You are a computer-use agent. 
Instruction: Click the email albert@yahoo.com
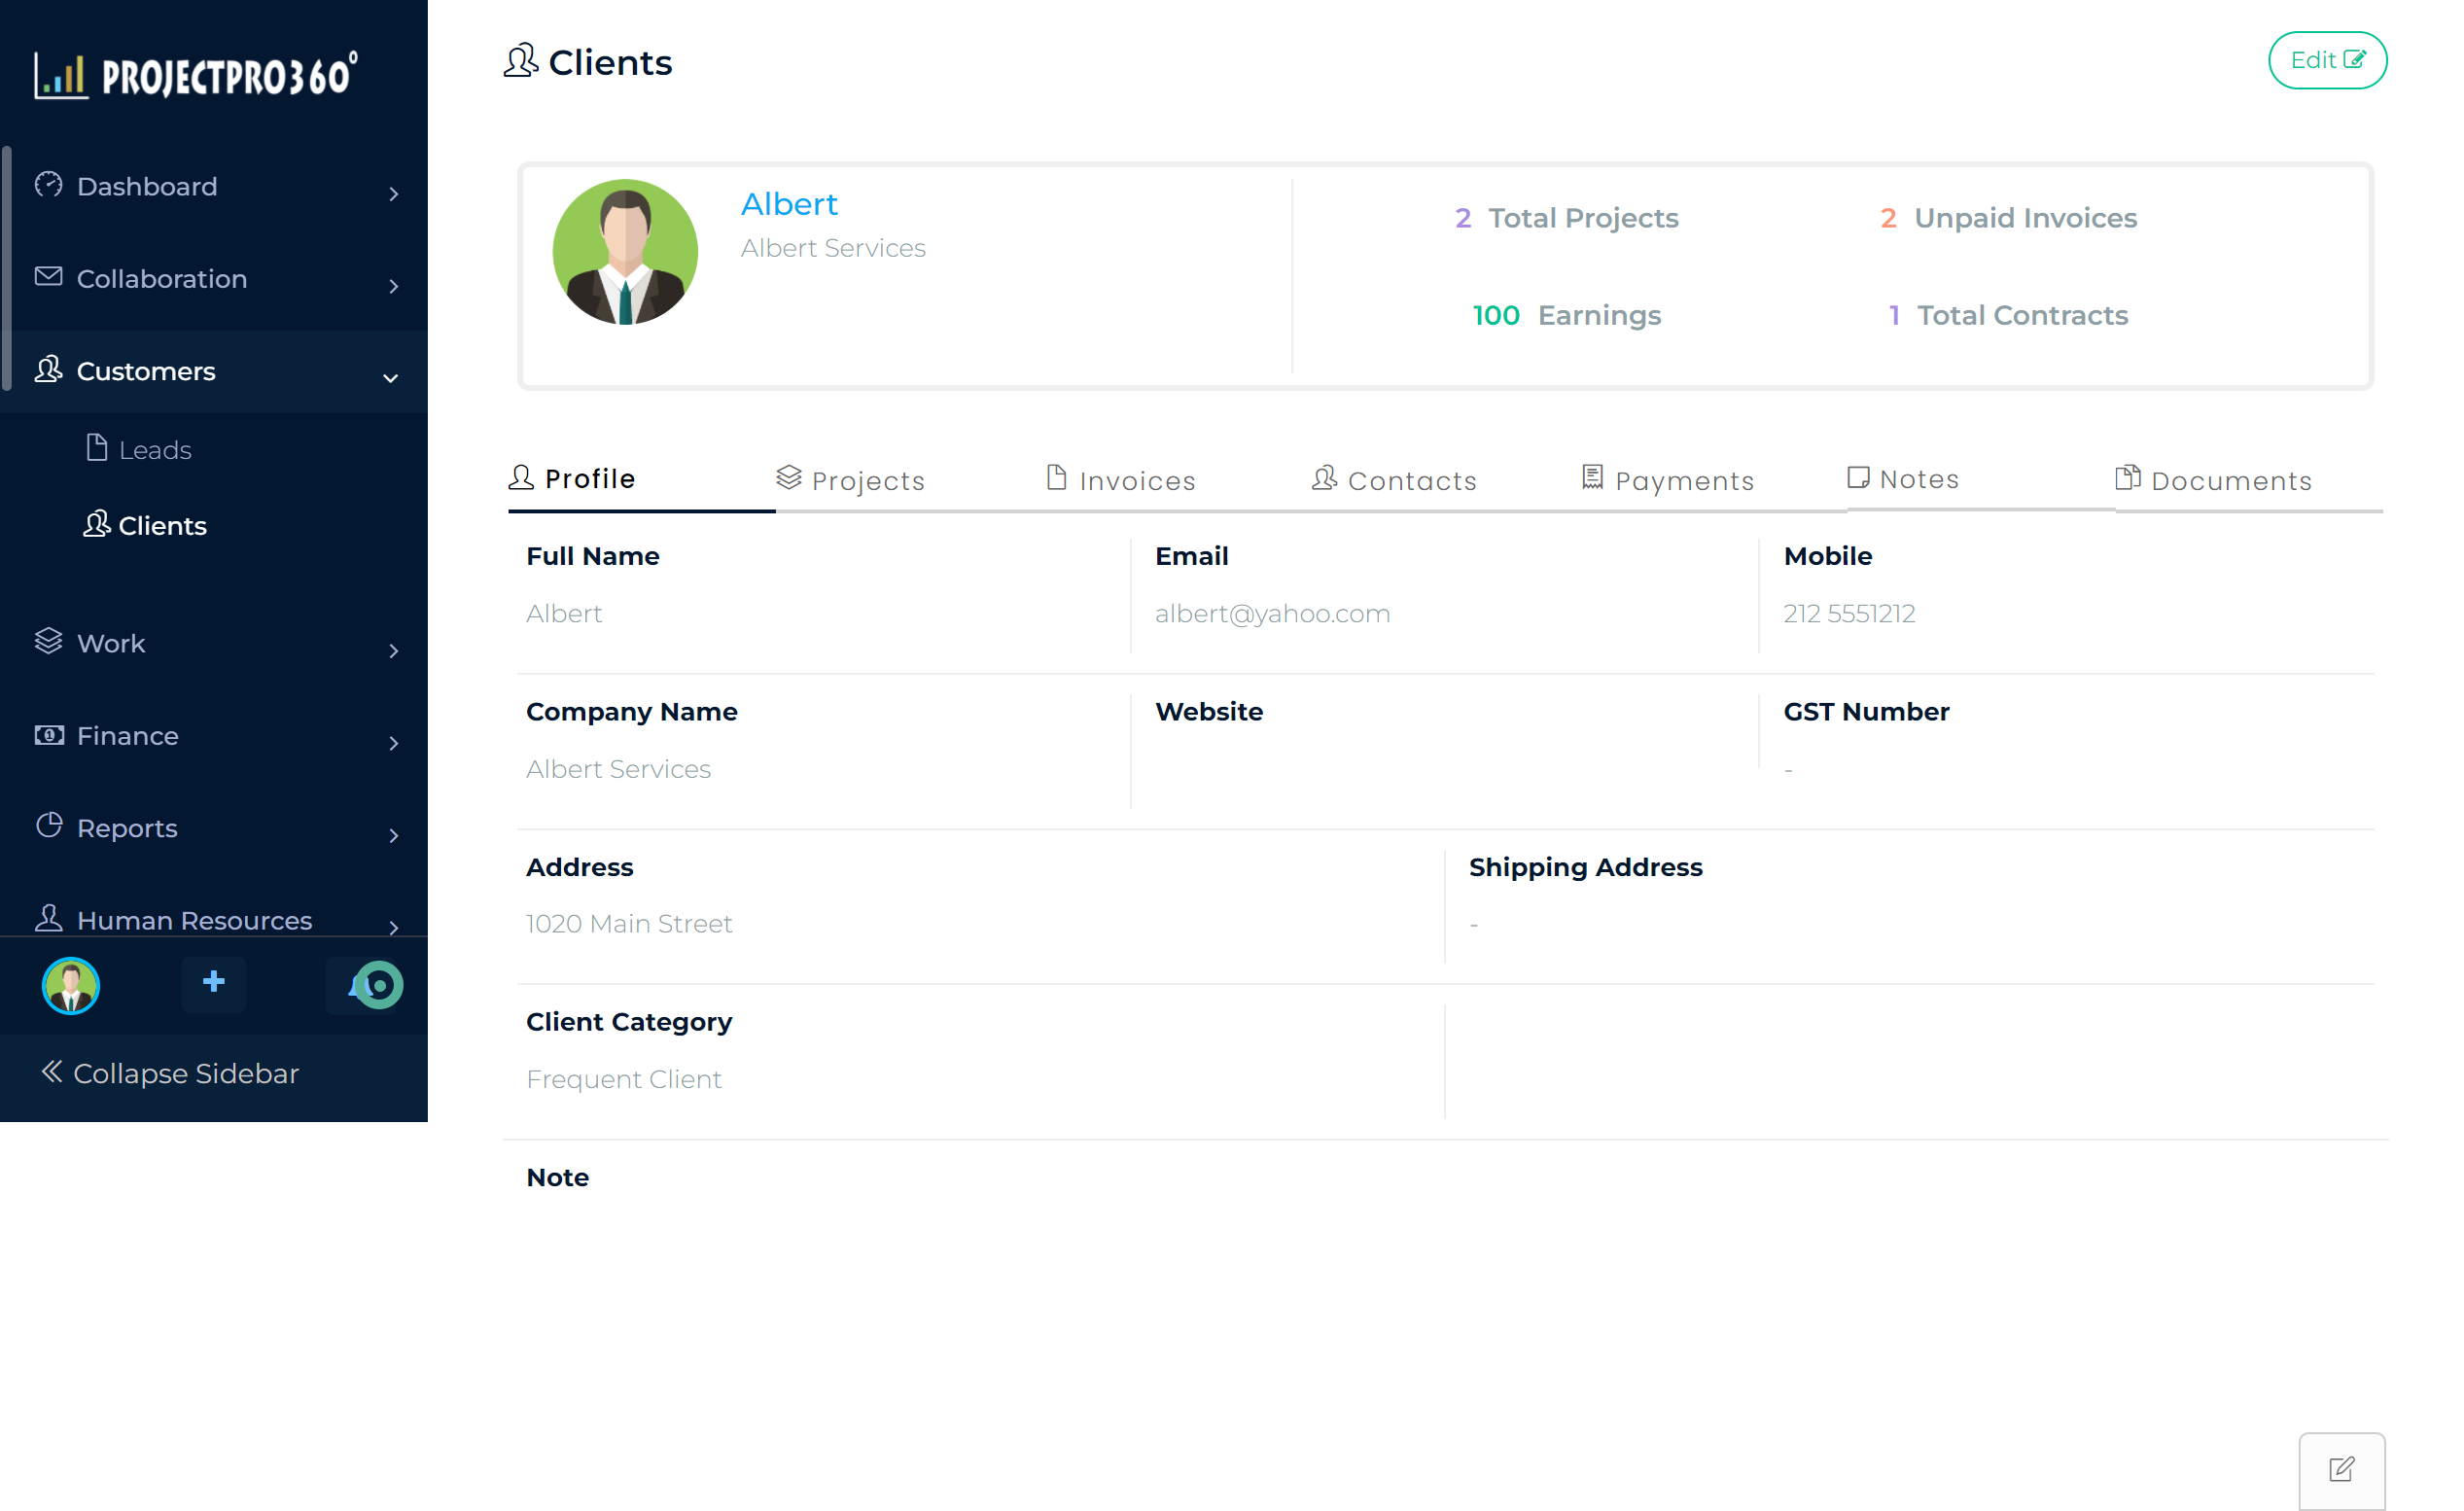1272,613
